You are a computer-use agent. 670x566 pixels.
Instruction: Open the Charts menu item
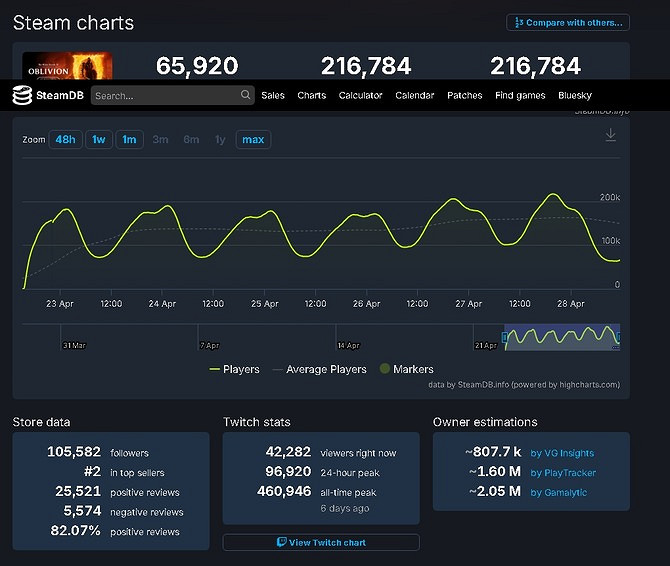pyautogui.click(x=311, y=95)
